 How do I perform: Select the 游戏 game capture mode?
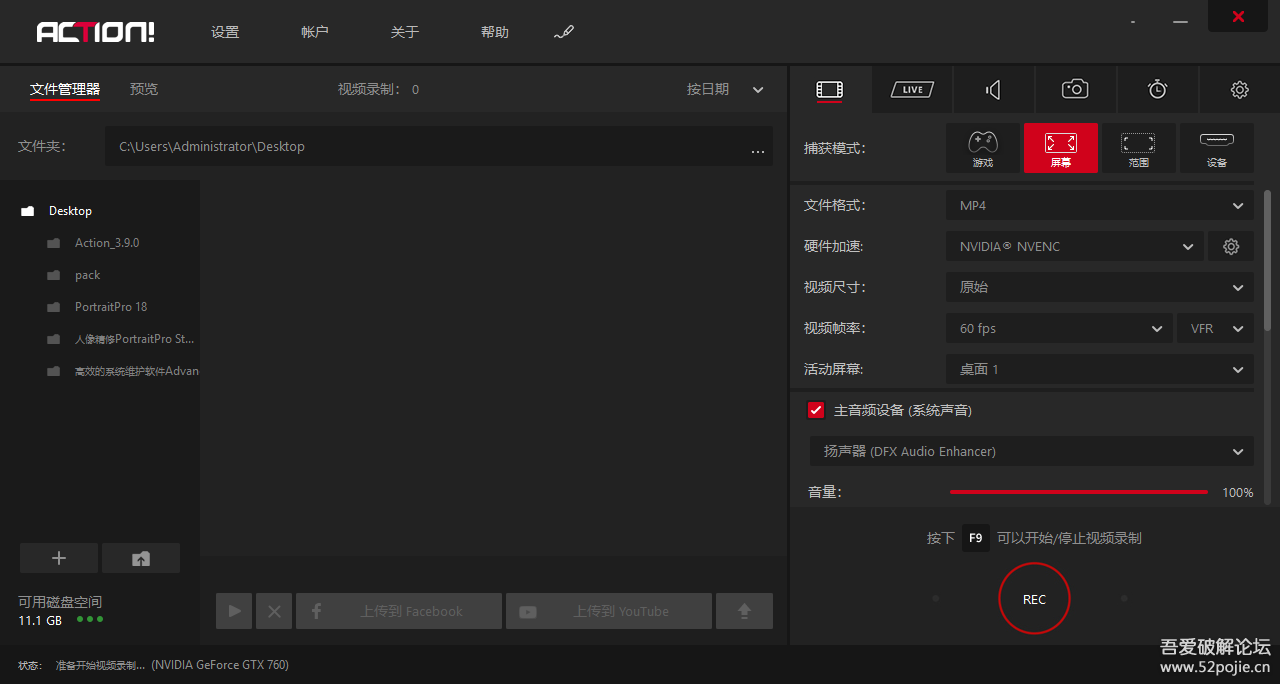point(983,148)
